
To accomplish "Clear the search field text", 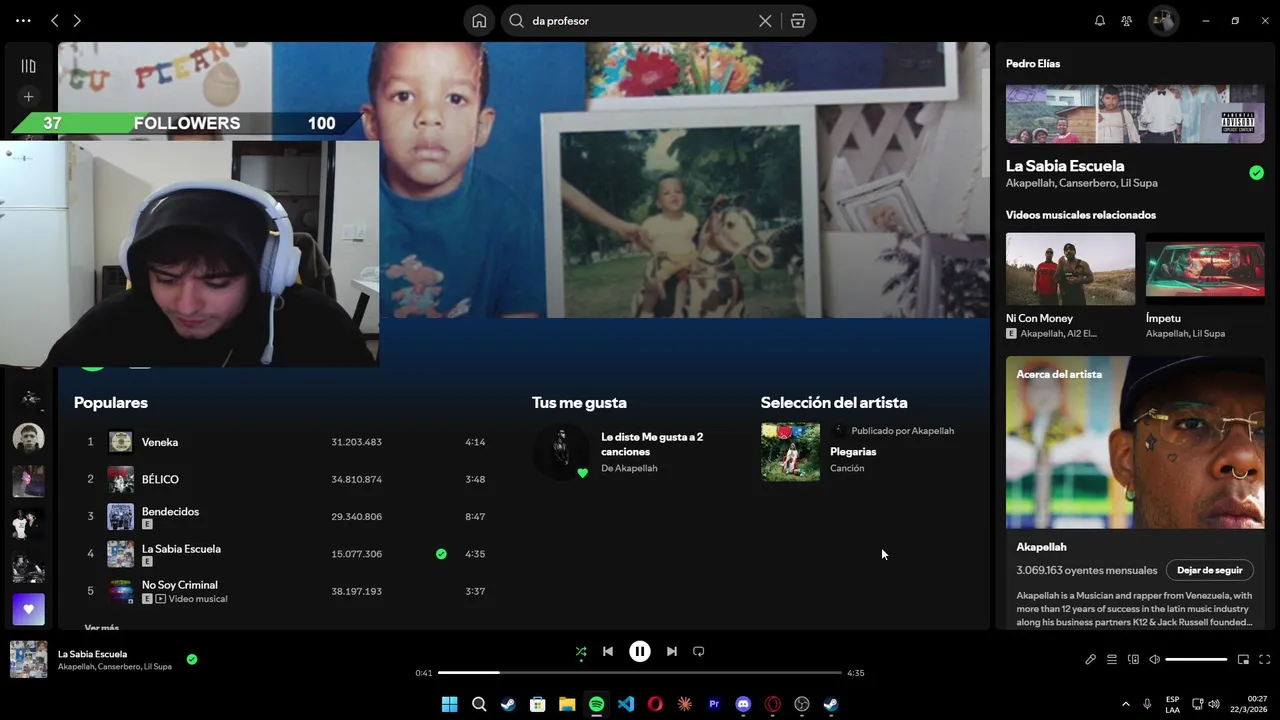I will pyautogui.click(x=765, y=21).
